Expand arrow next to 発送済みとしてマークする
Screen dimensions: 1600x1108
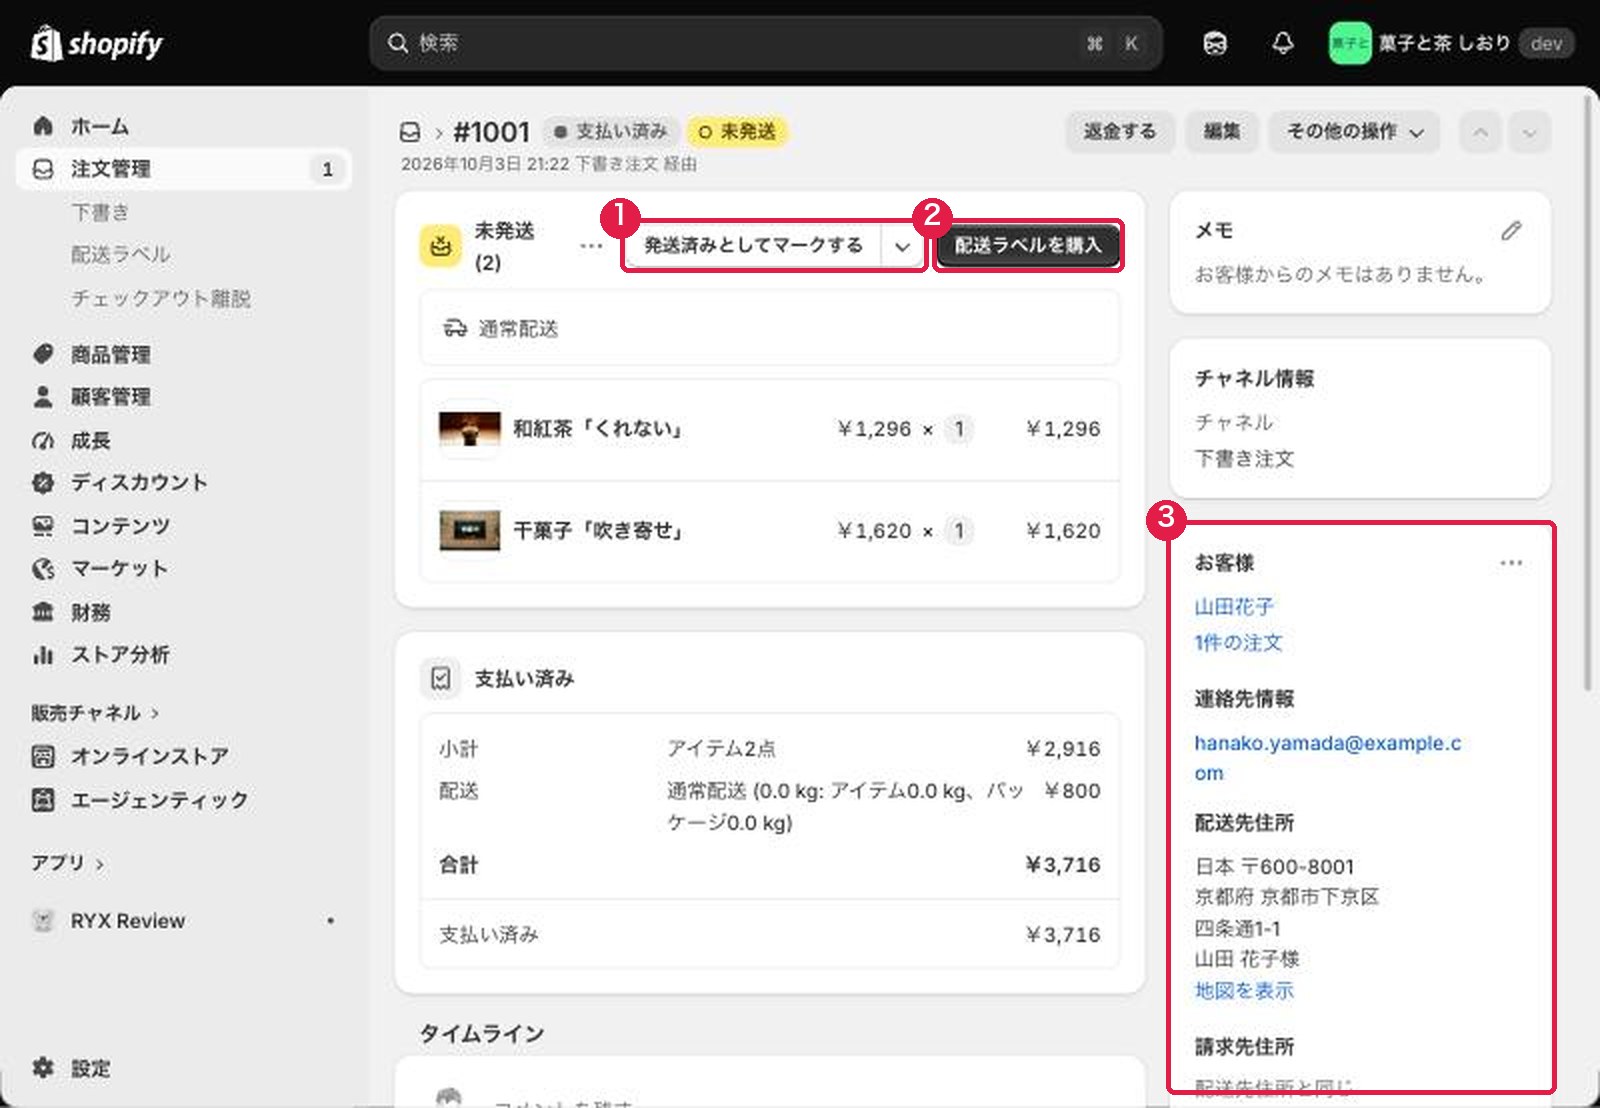point(902,246)
